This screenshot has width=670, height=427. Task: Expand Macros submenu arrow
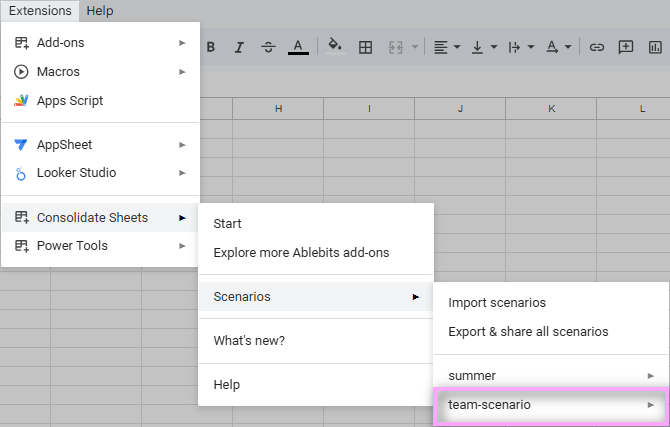click(x=182, y=72)
